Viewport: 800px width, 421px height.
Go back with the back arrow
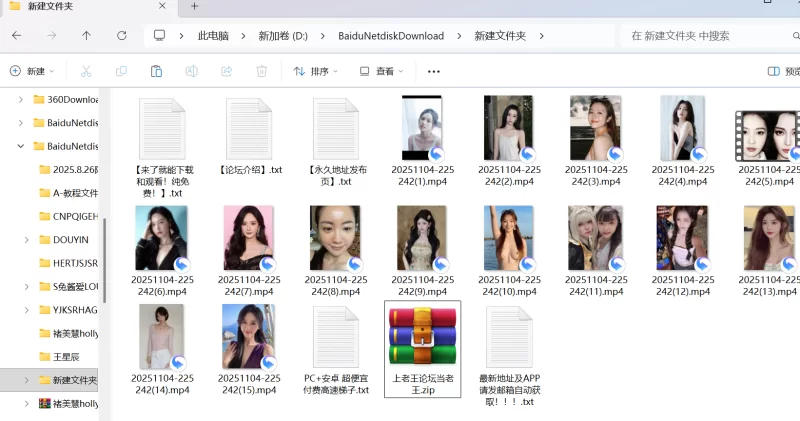coord(16,36)
